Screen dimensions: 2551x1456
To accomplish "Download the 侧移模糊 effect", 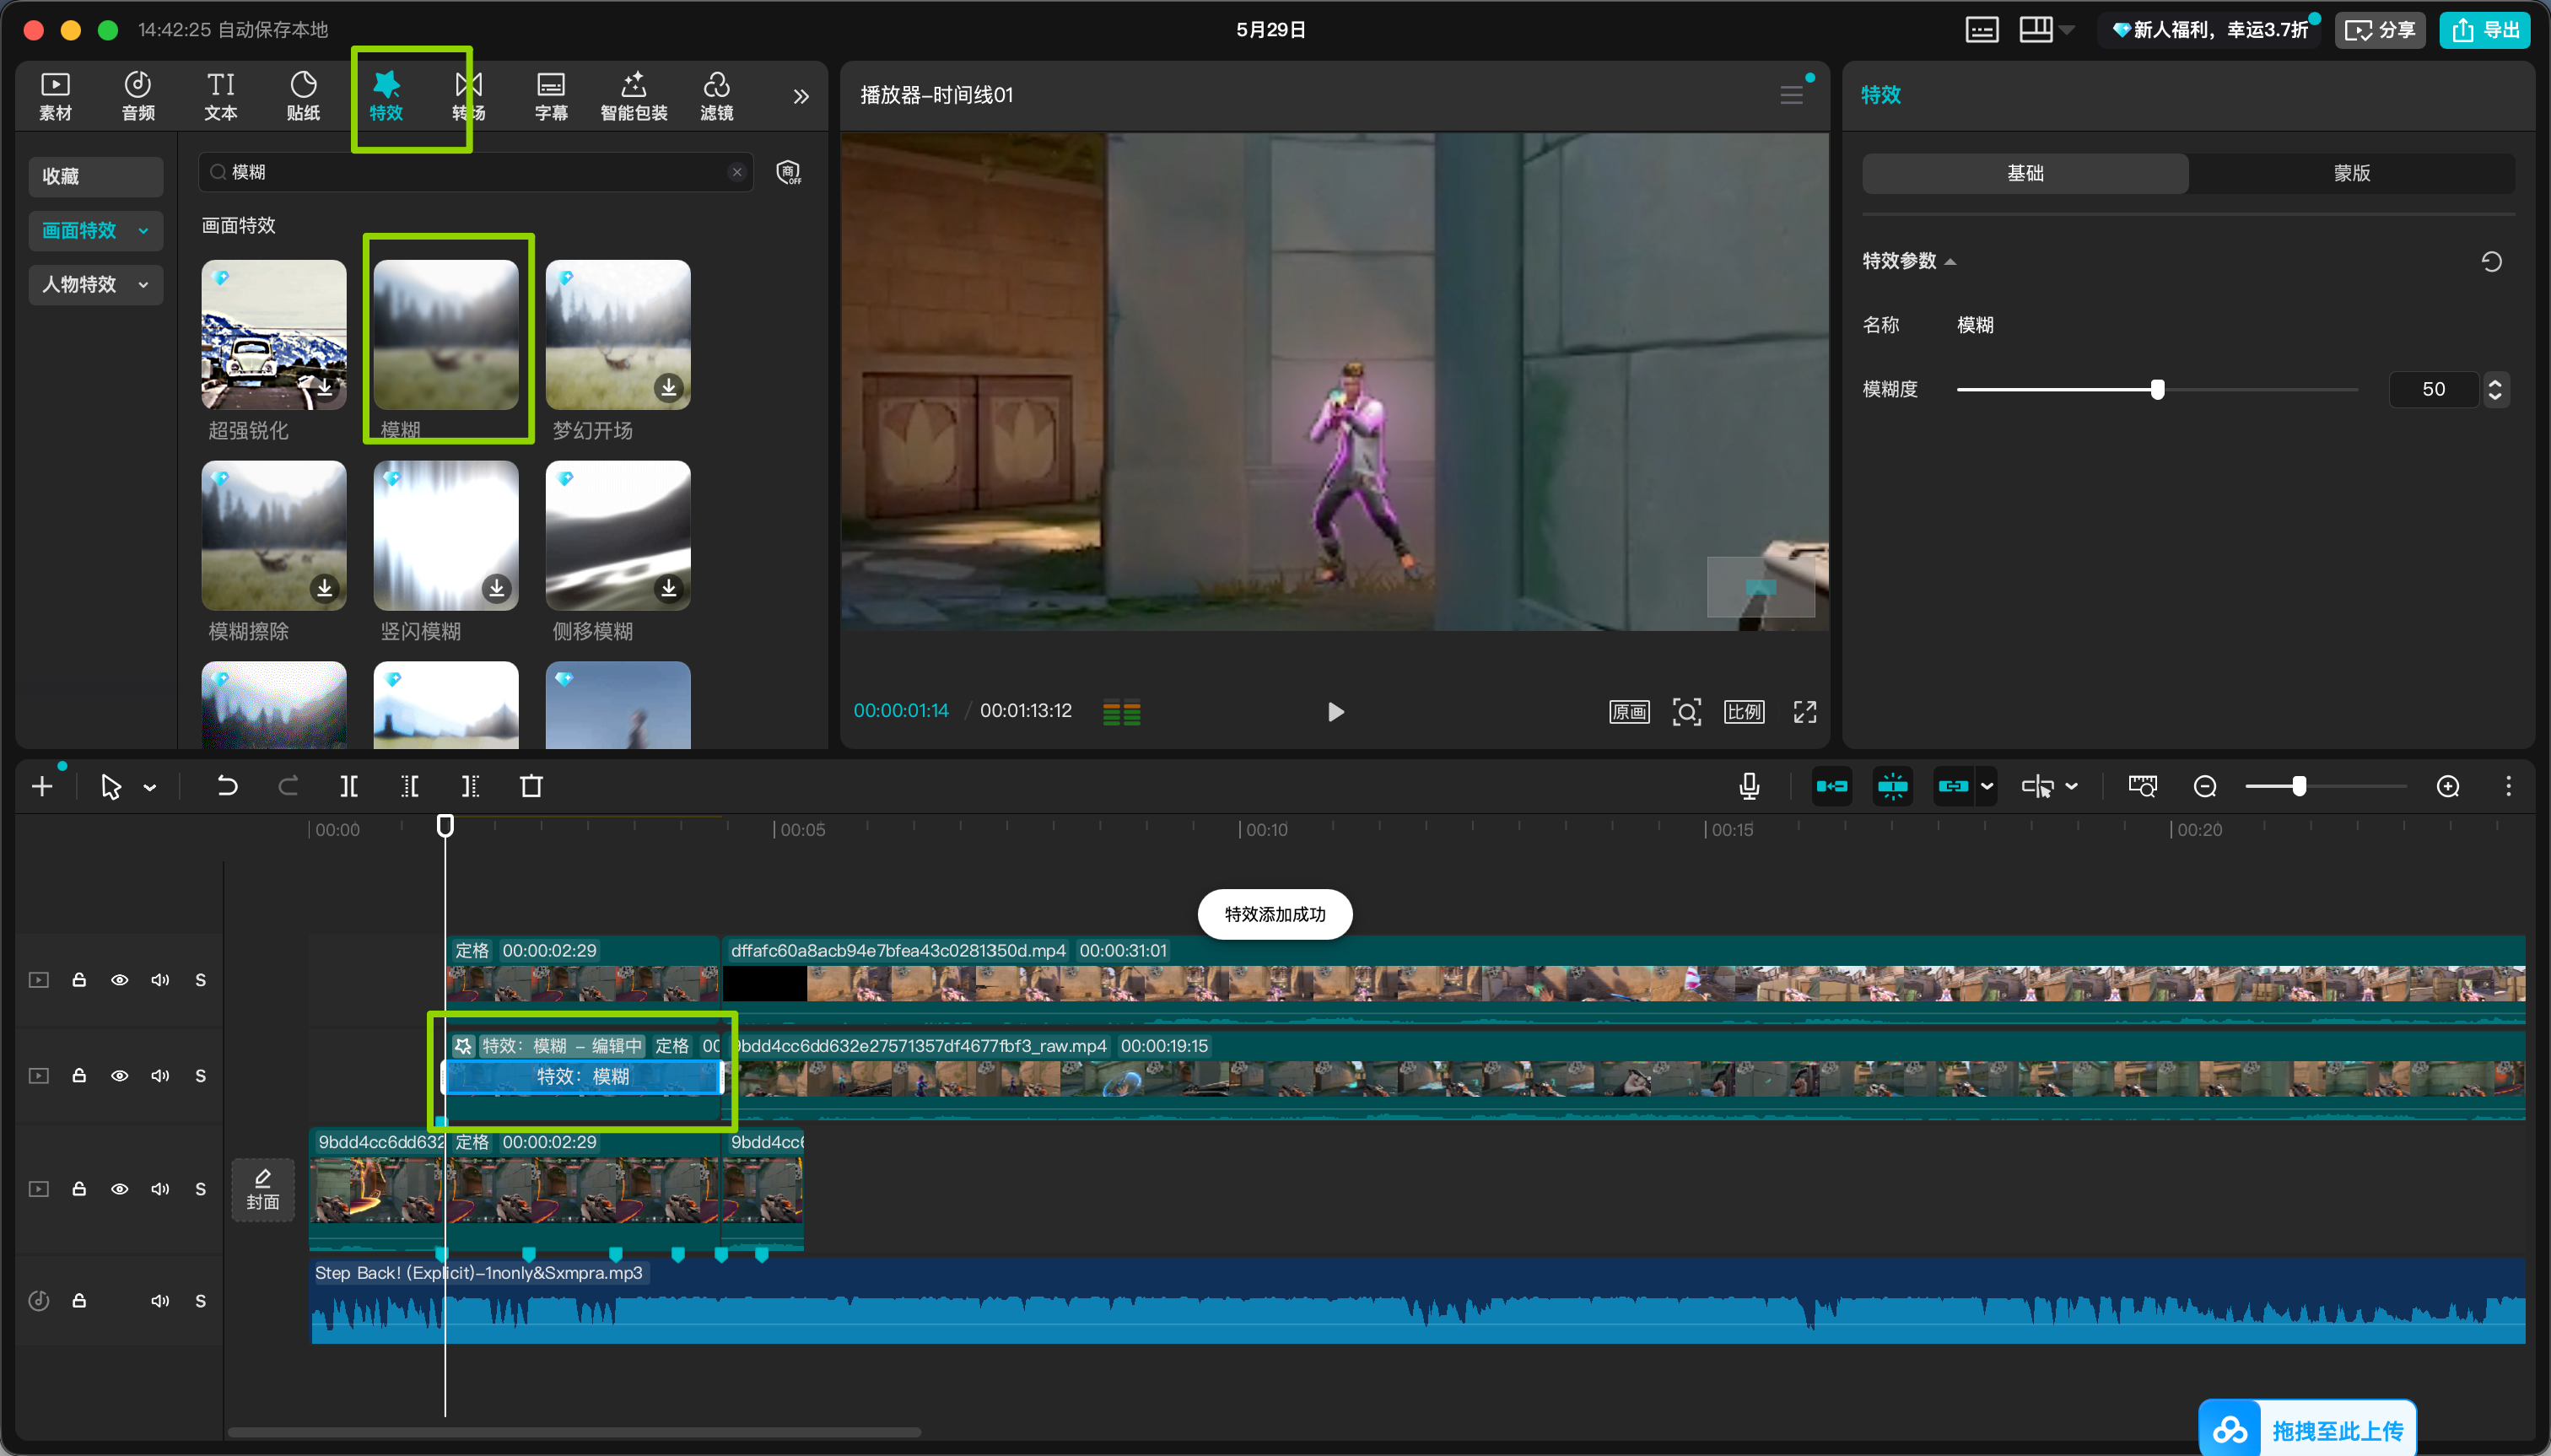I will click(x=669, y=588).
